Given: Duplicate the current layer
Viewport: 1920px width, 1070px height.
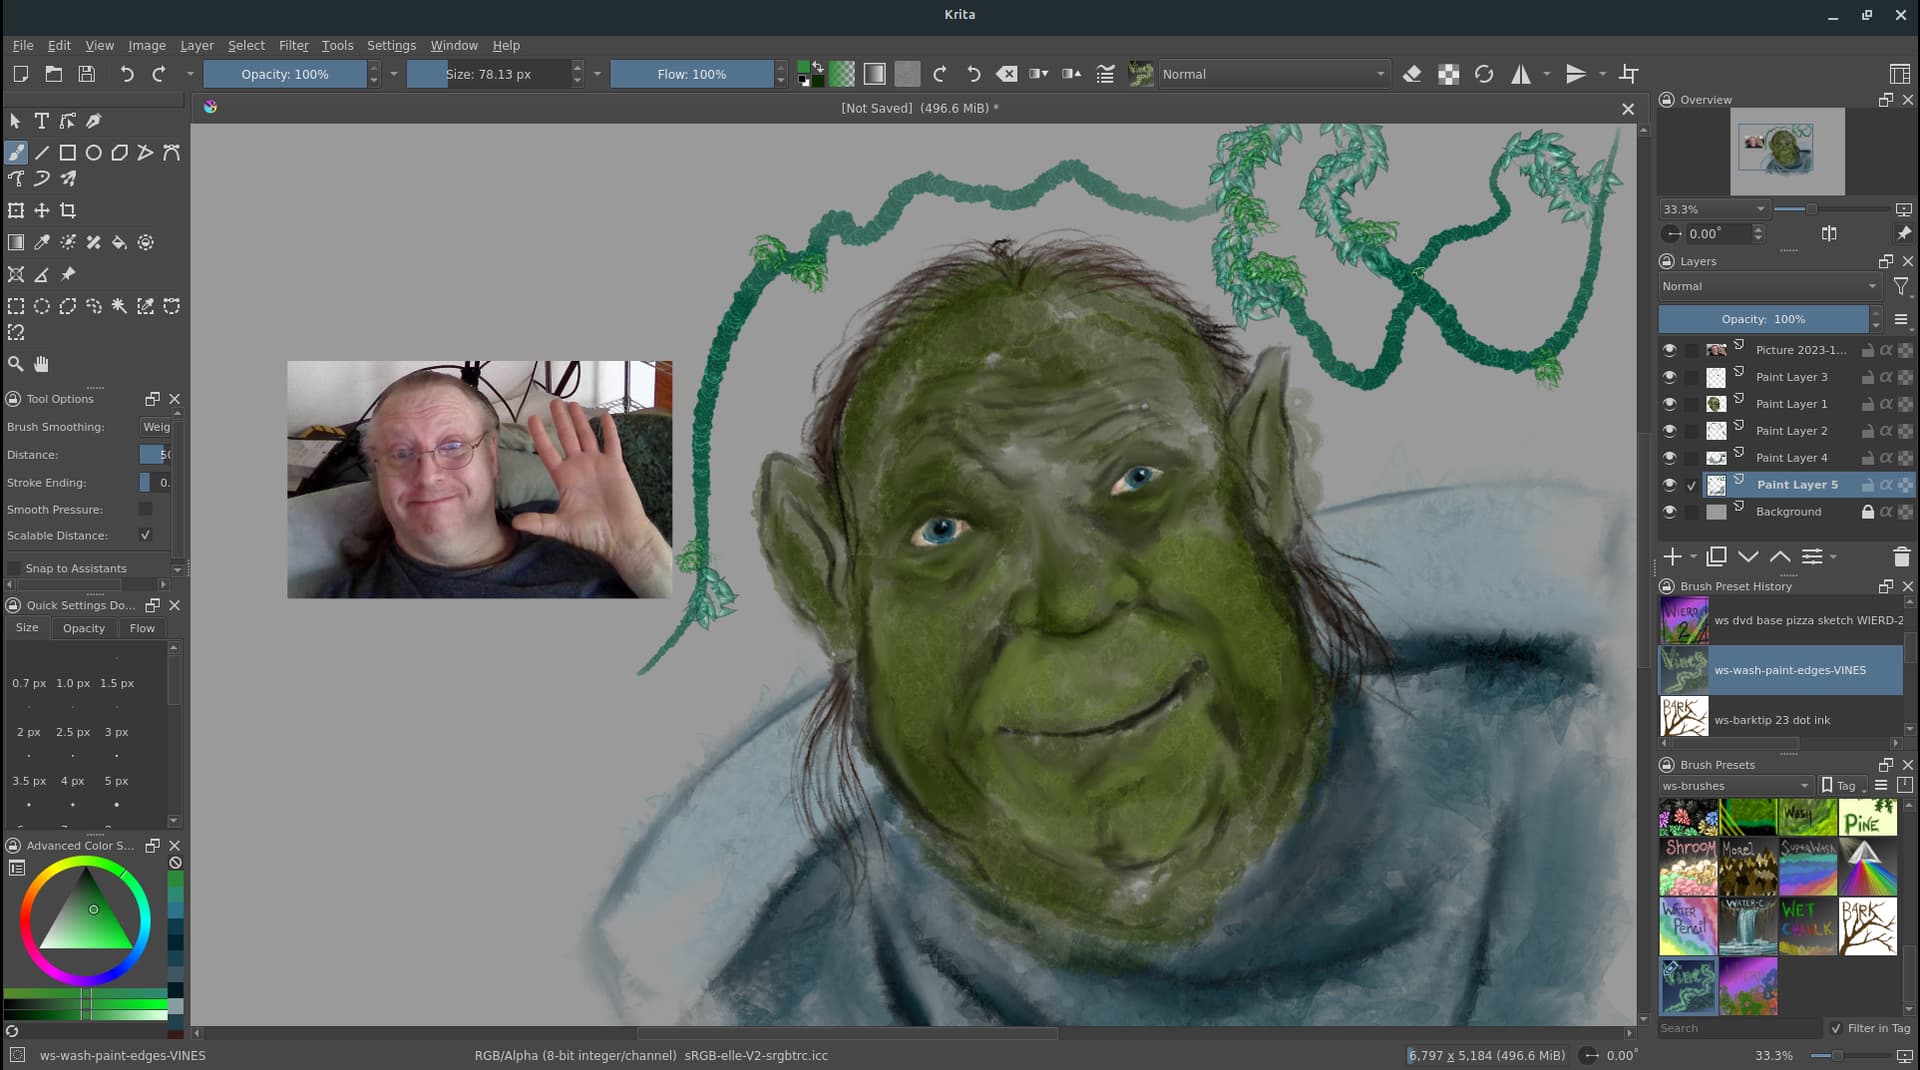Looking at the screenshot, I should 1717,557.
